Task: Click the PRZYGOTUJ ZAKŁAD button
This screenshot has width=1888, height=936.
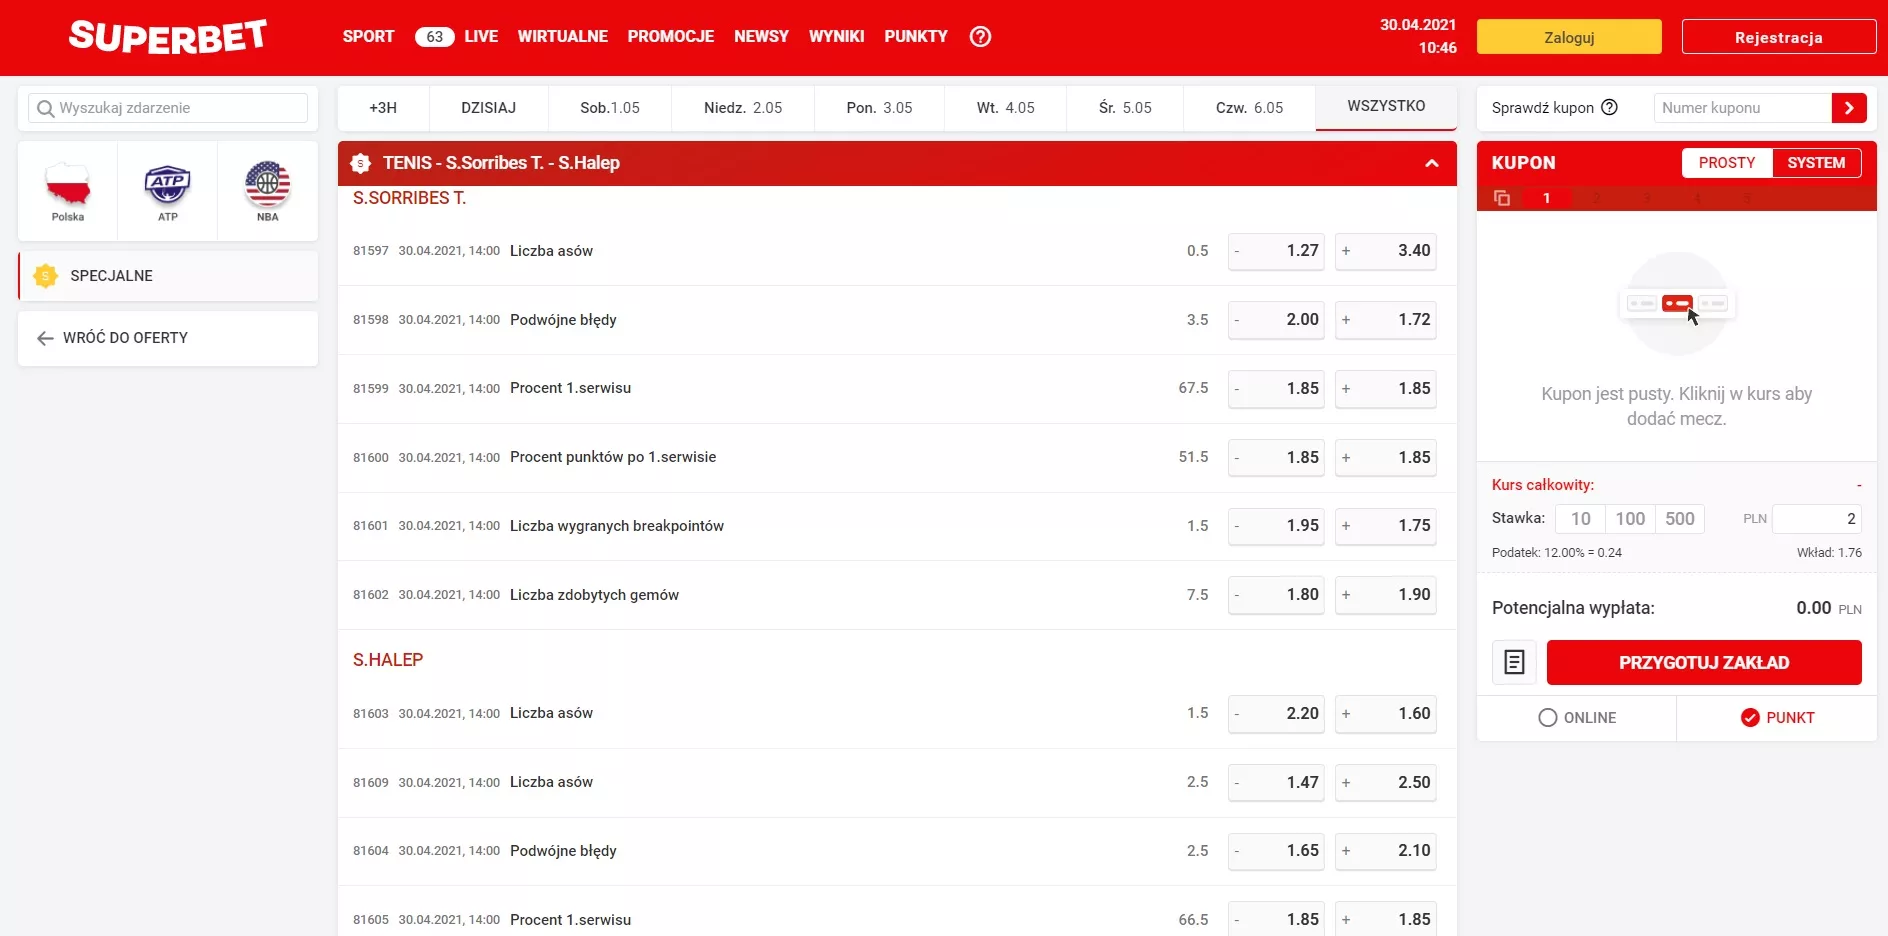Action: point(1704,662)
